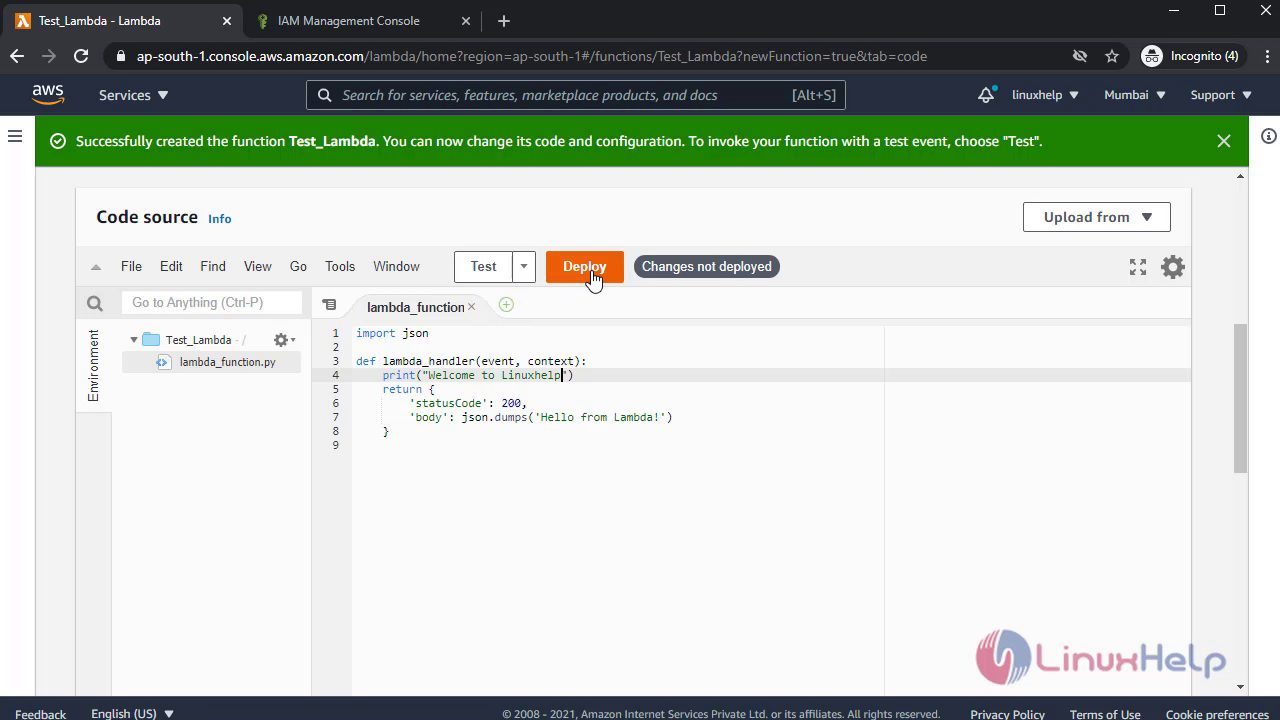The image size is (1280, 720).
Task: Close the IAM Management Console tab
Action: (x=465, y=21)
